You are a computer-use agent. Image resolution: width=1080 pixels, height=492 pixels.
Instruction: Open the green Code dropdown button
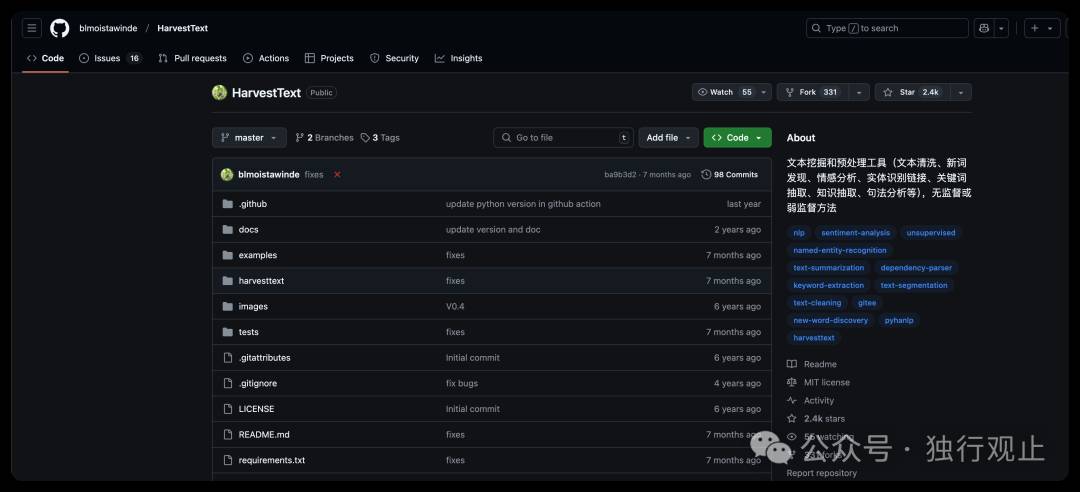(738, 137)
